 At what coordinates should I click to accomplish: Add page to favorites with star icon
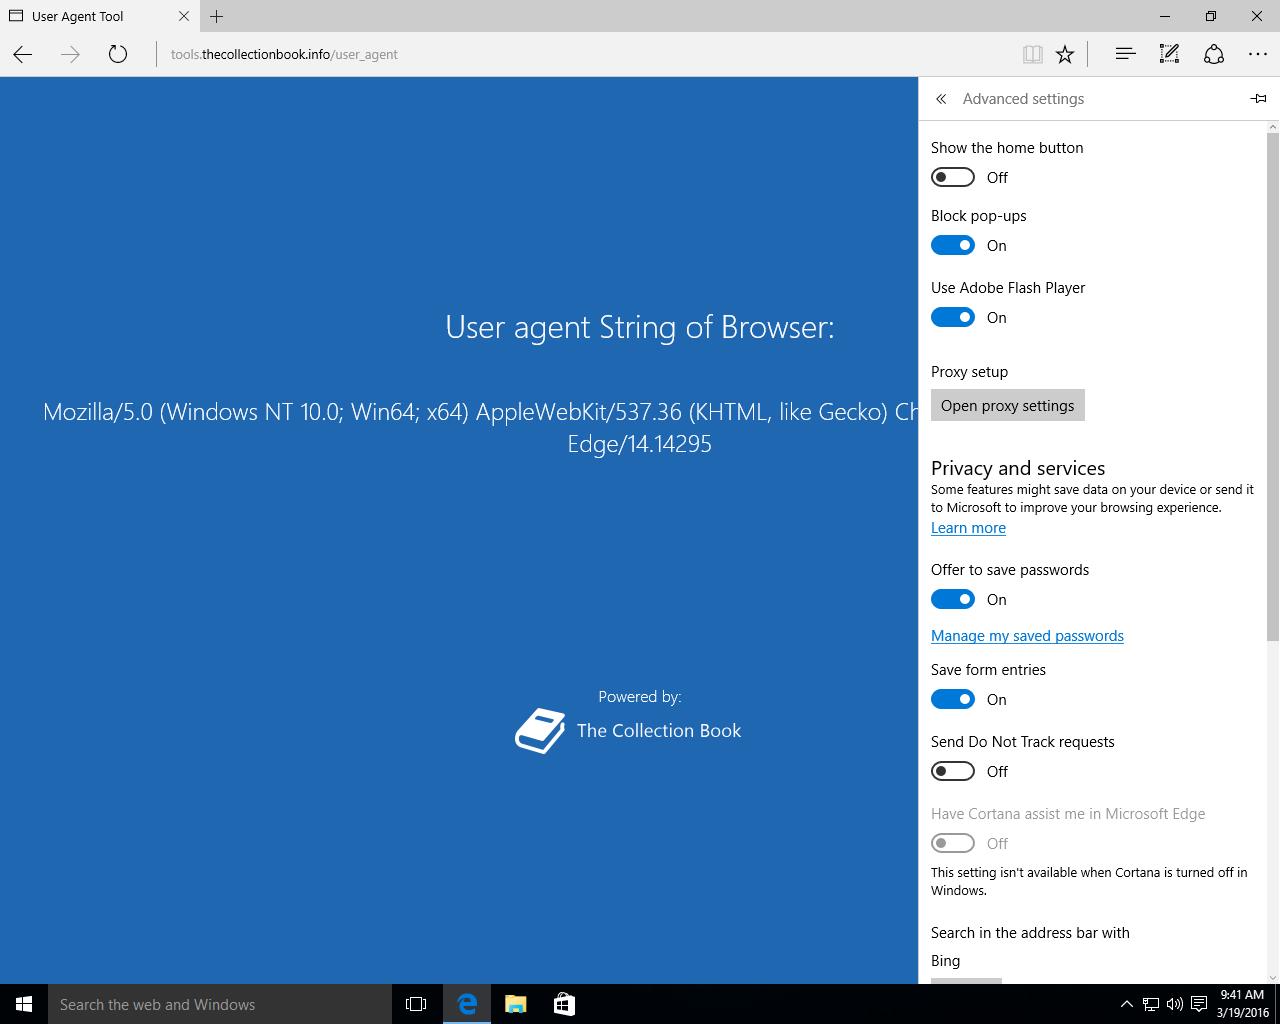coord(1065,54)
